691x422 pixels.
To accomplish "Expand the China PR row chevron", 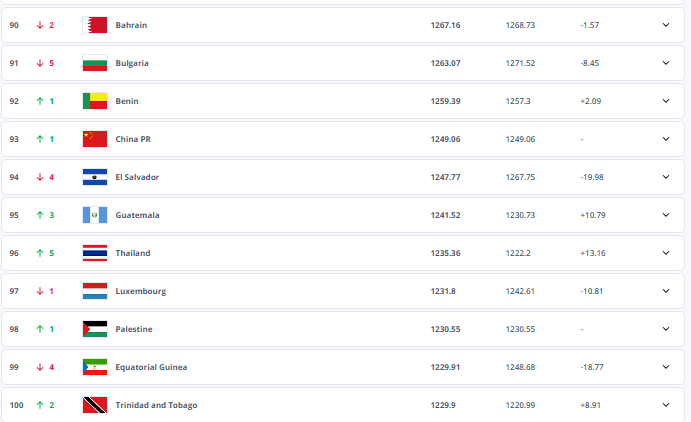I will click(666, 139).
